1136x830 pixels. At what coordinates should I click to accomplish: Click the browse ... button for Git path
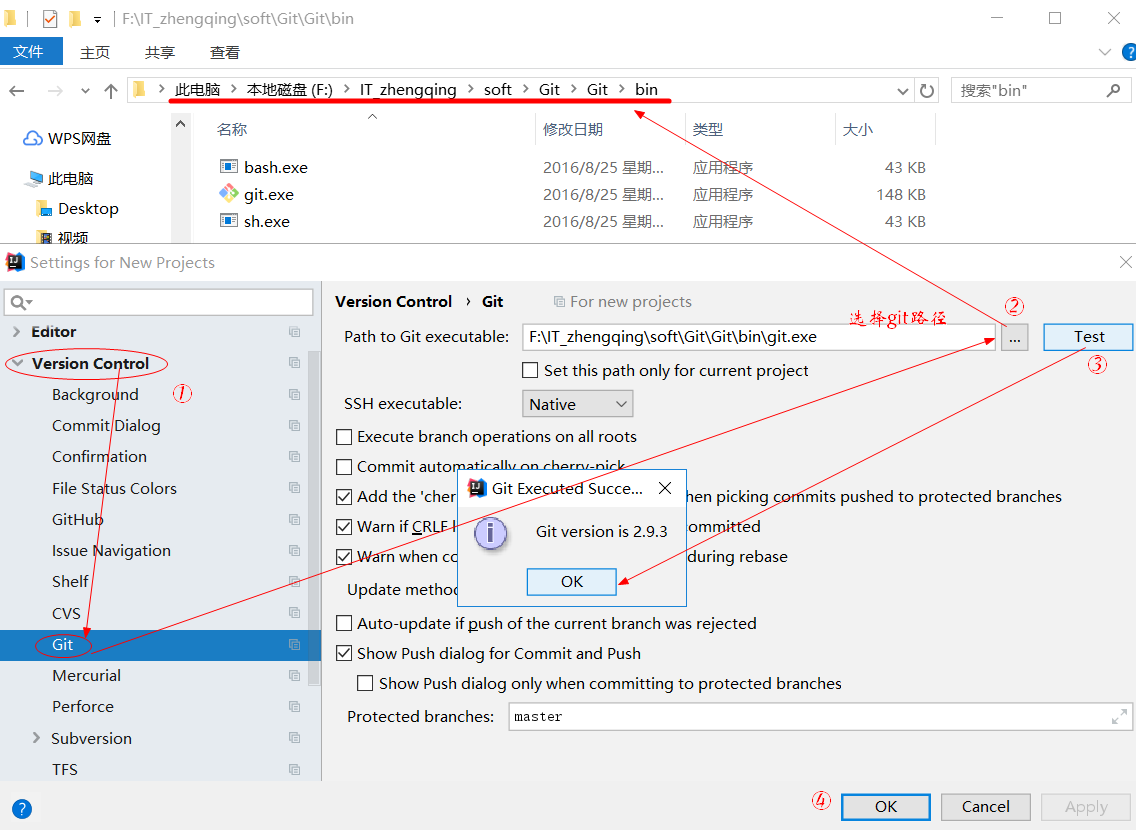(1014, 338)
